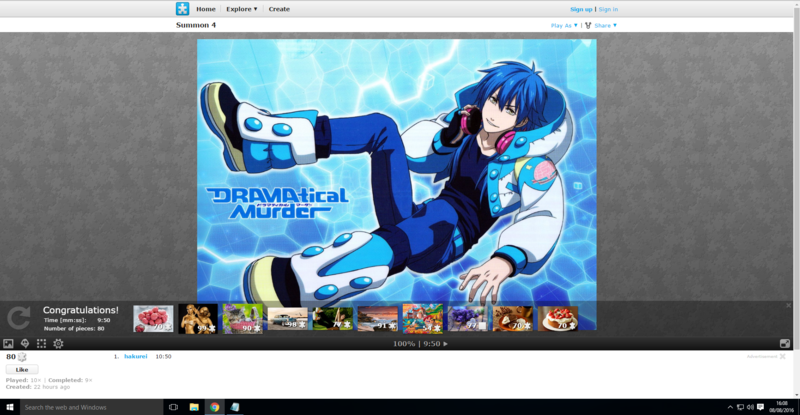Image resolution: width=800 pixels, height=415 pixels.
Task: Click the '10:50' best time entry
Action: (x=163, y=356)
